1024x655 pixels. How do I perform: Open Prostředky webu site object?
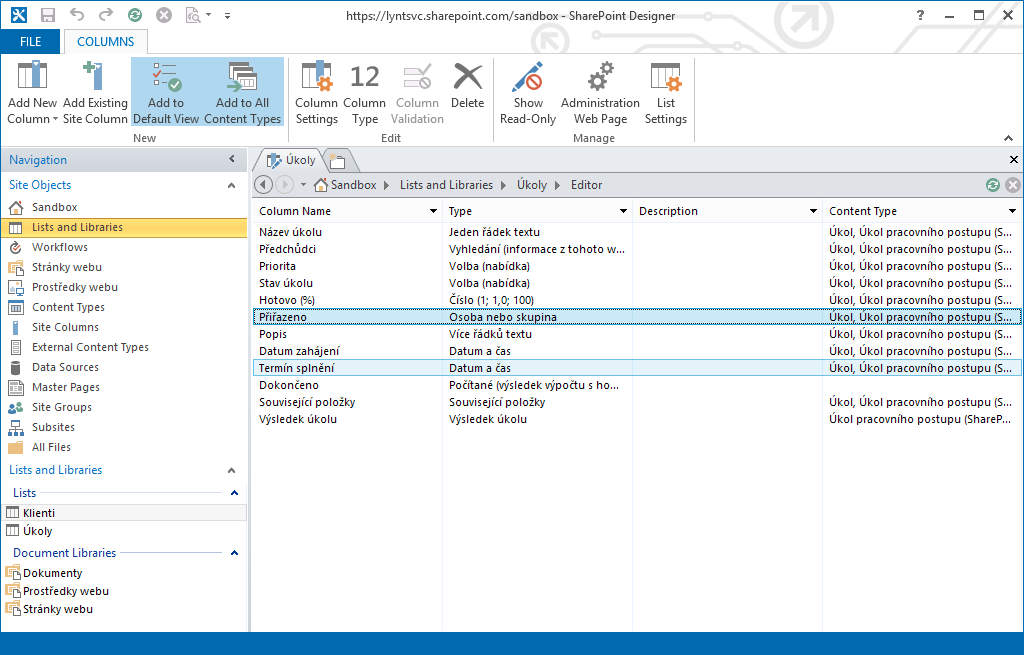(x=124, y=287)
